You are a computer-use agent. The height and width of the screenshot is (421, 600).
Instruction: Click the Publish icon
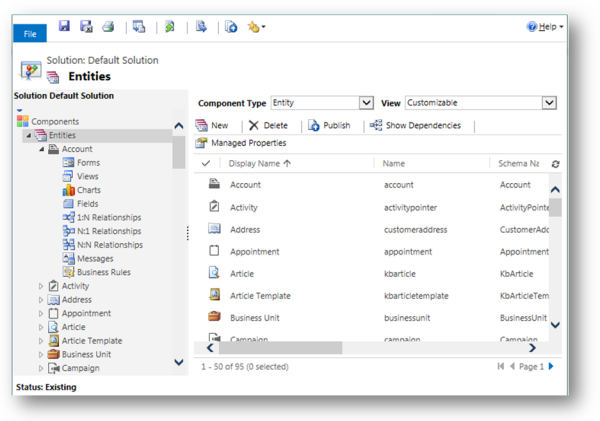tap(313, 126)
